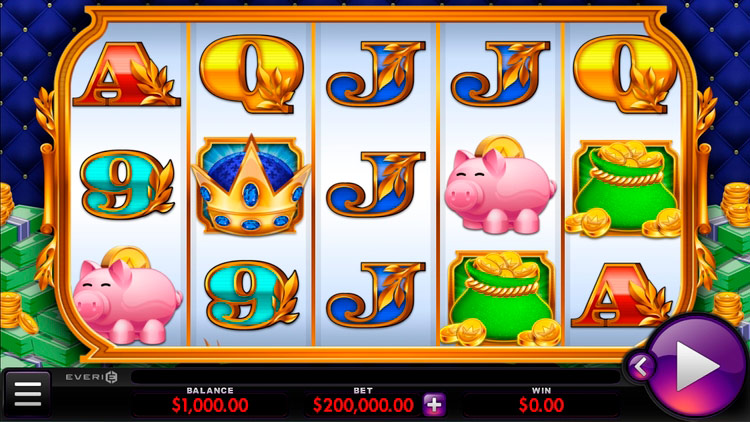Select the teal 9 symbol on reel two
The height and width of the screenshot is (422, 750).
coord(252,295)
